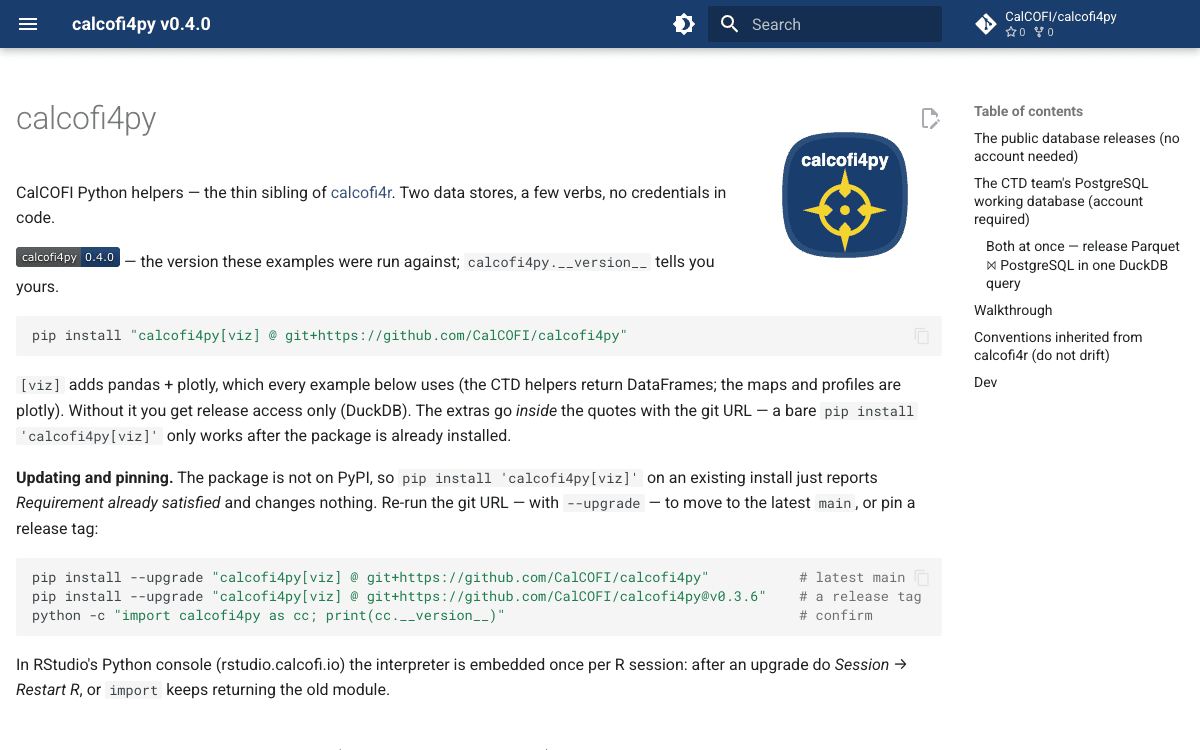
Task: Click the 'Table of contents' heading
Action: point(1028,111)
